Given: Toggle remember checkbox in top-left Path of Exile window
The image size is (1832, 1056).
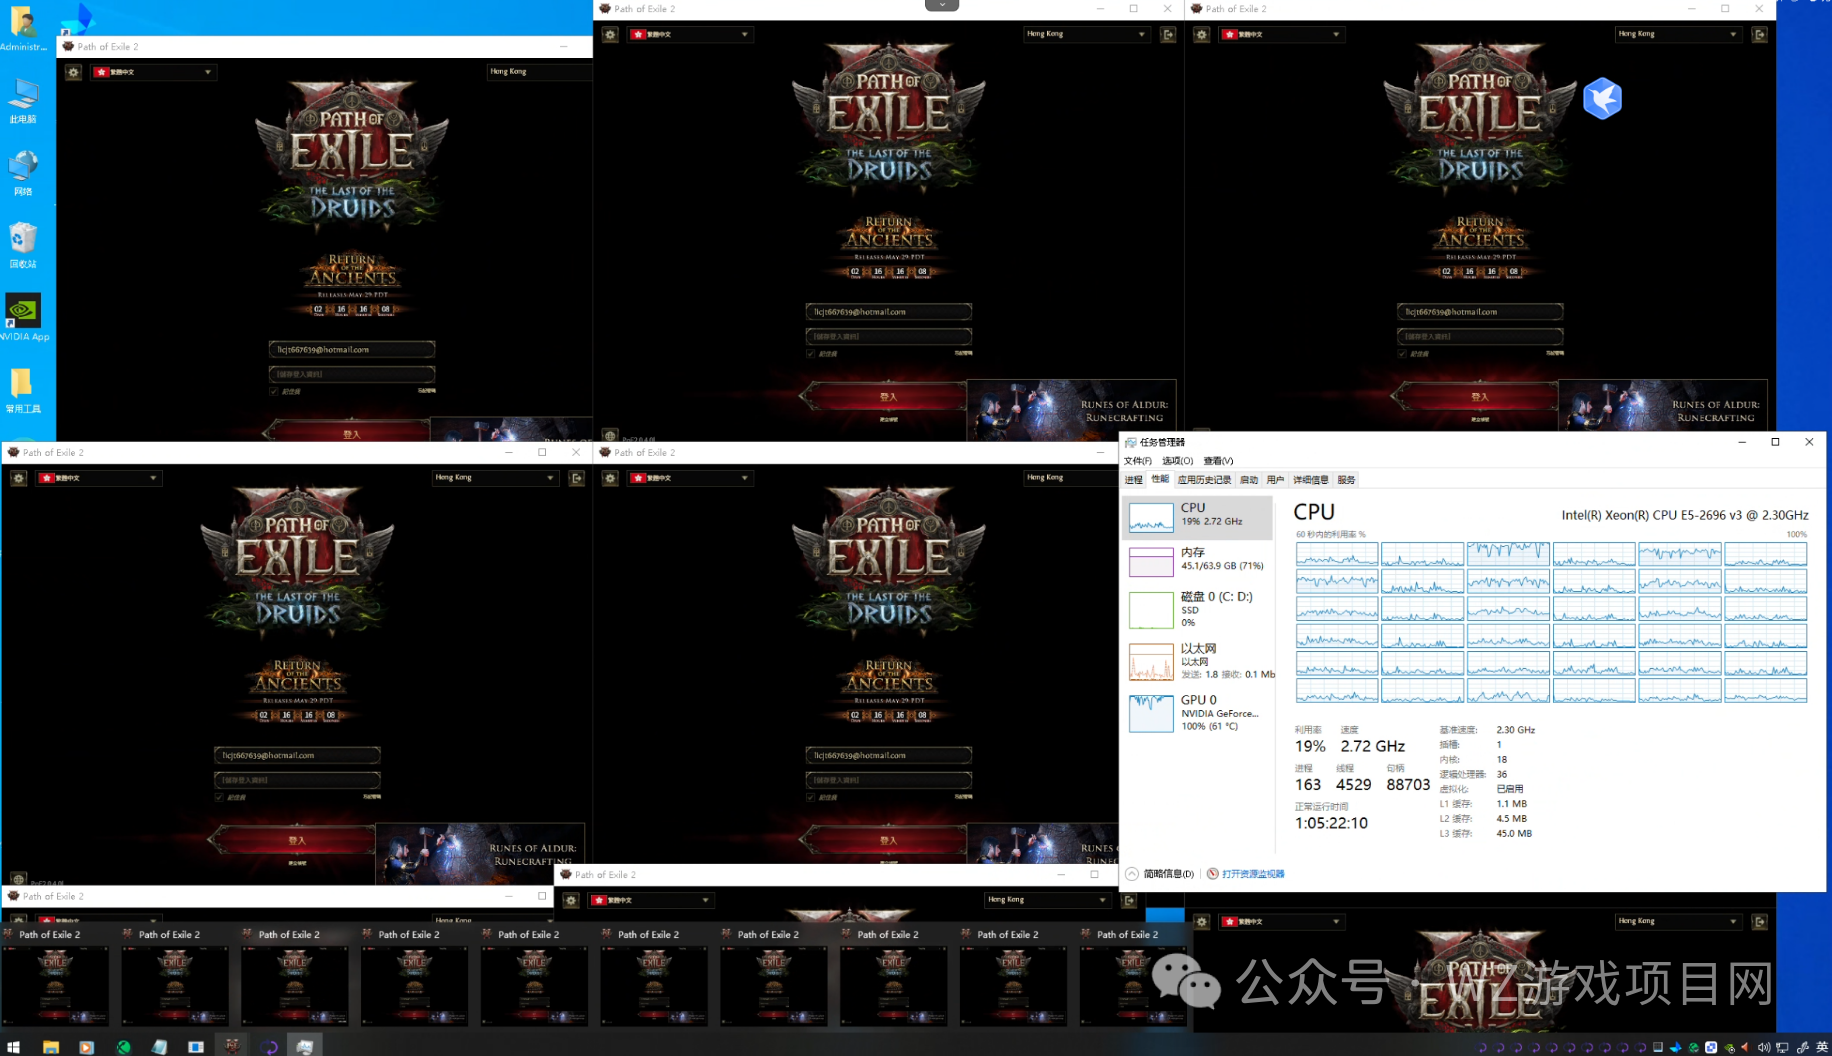Looking at the screenshot, I should (x=274, y=391).
